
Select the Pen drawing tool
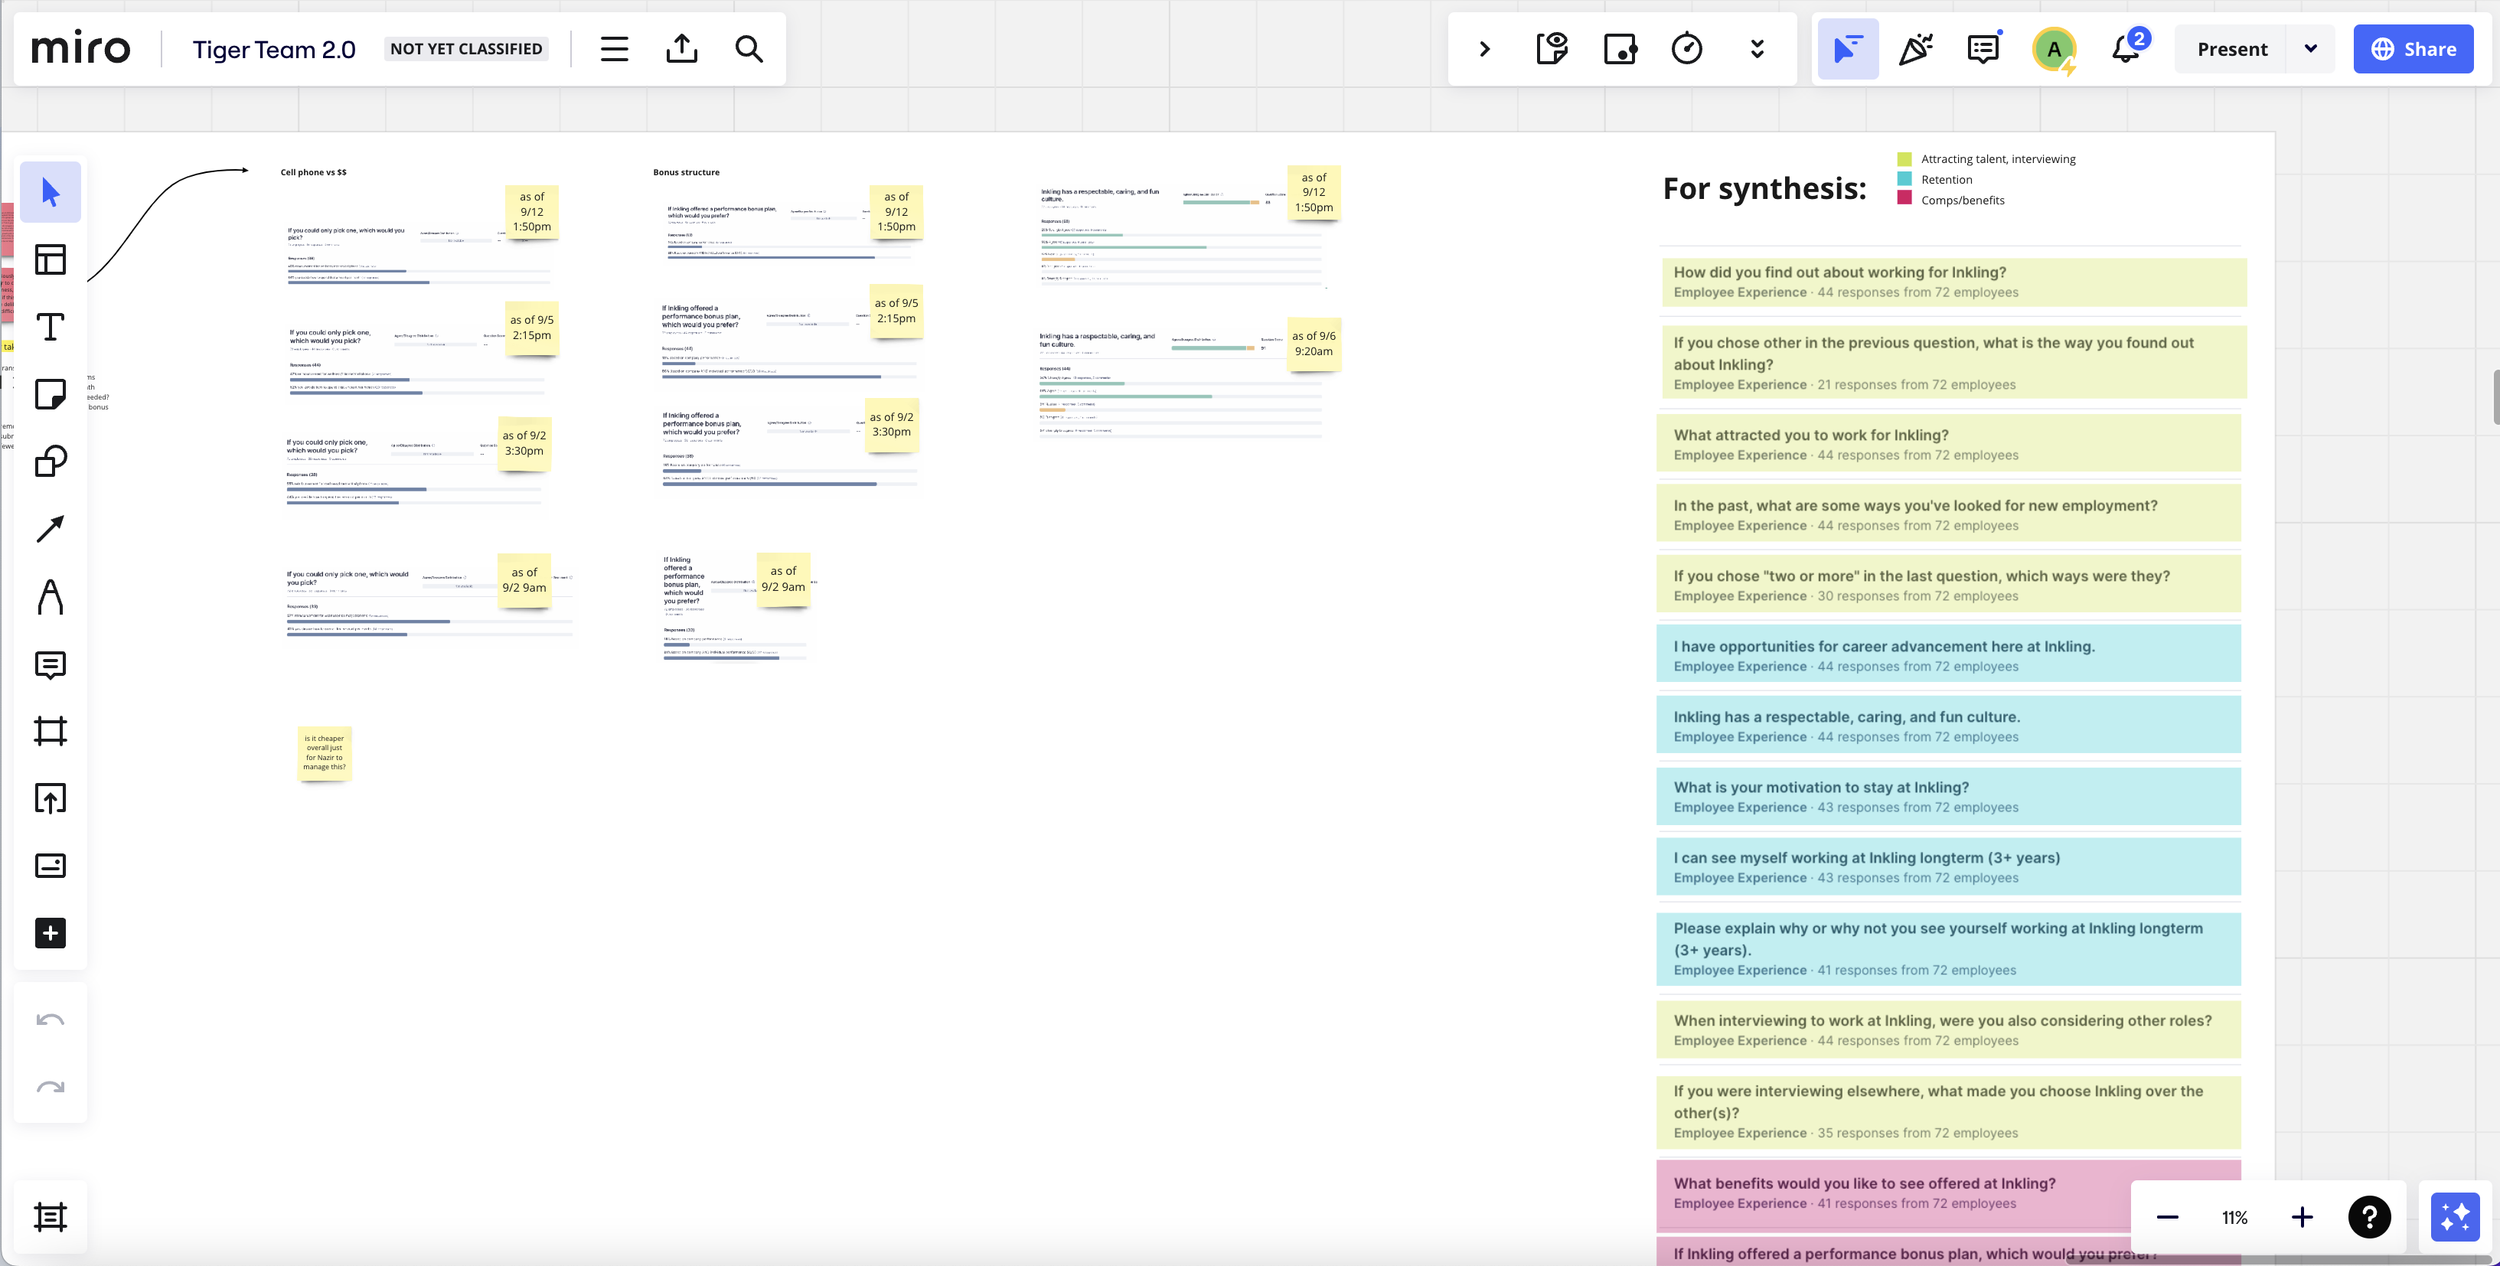pyautogui.click(x=50, y=597)
